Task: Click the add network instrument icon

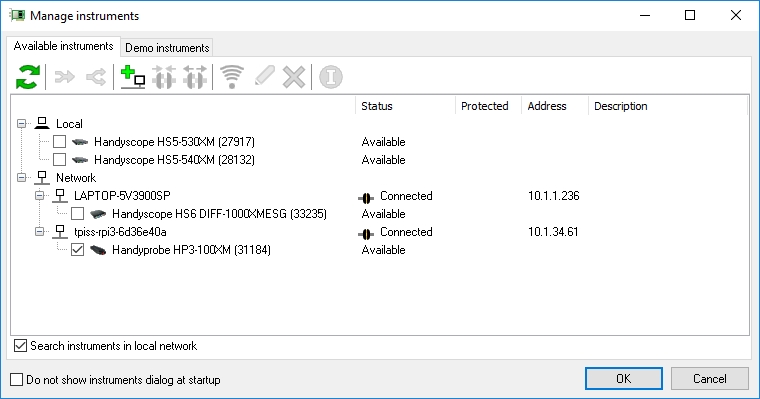Action: tap(132, 77)
